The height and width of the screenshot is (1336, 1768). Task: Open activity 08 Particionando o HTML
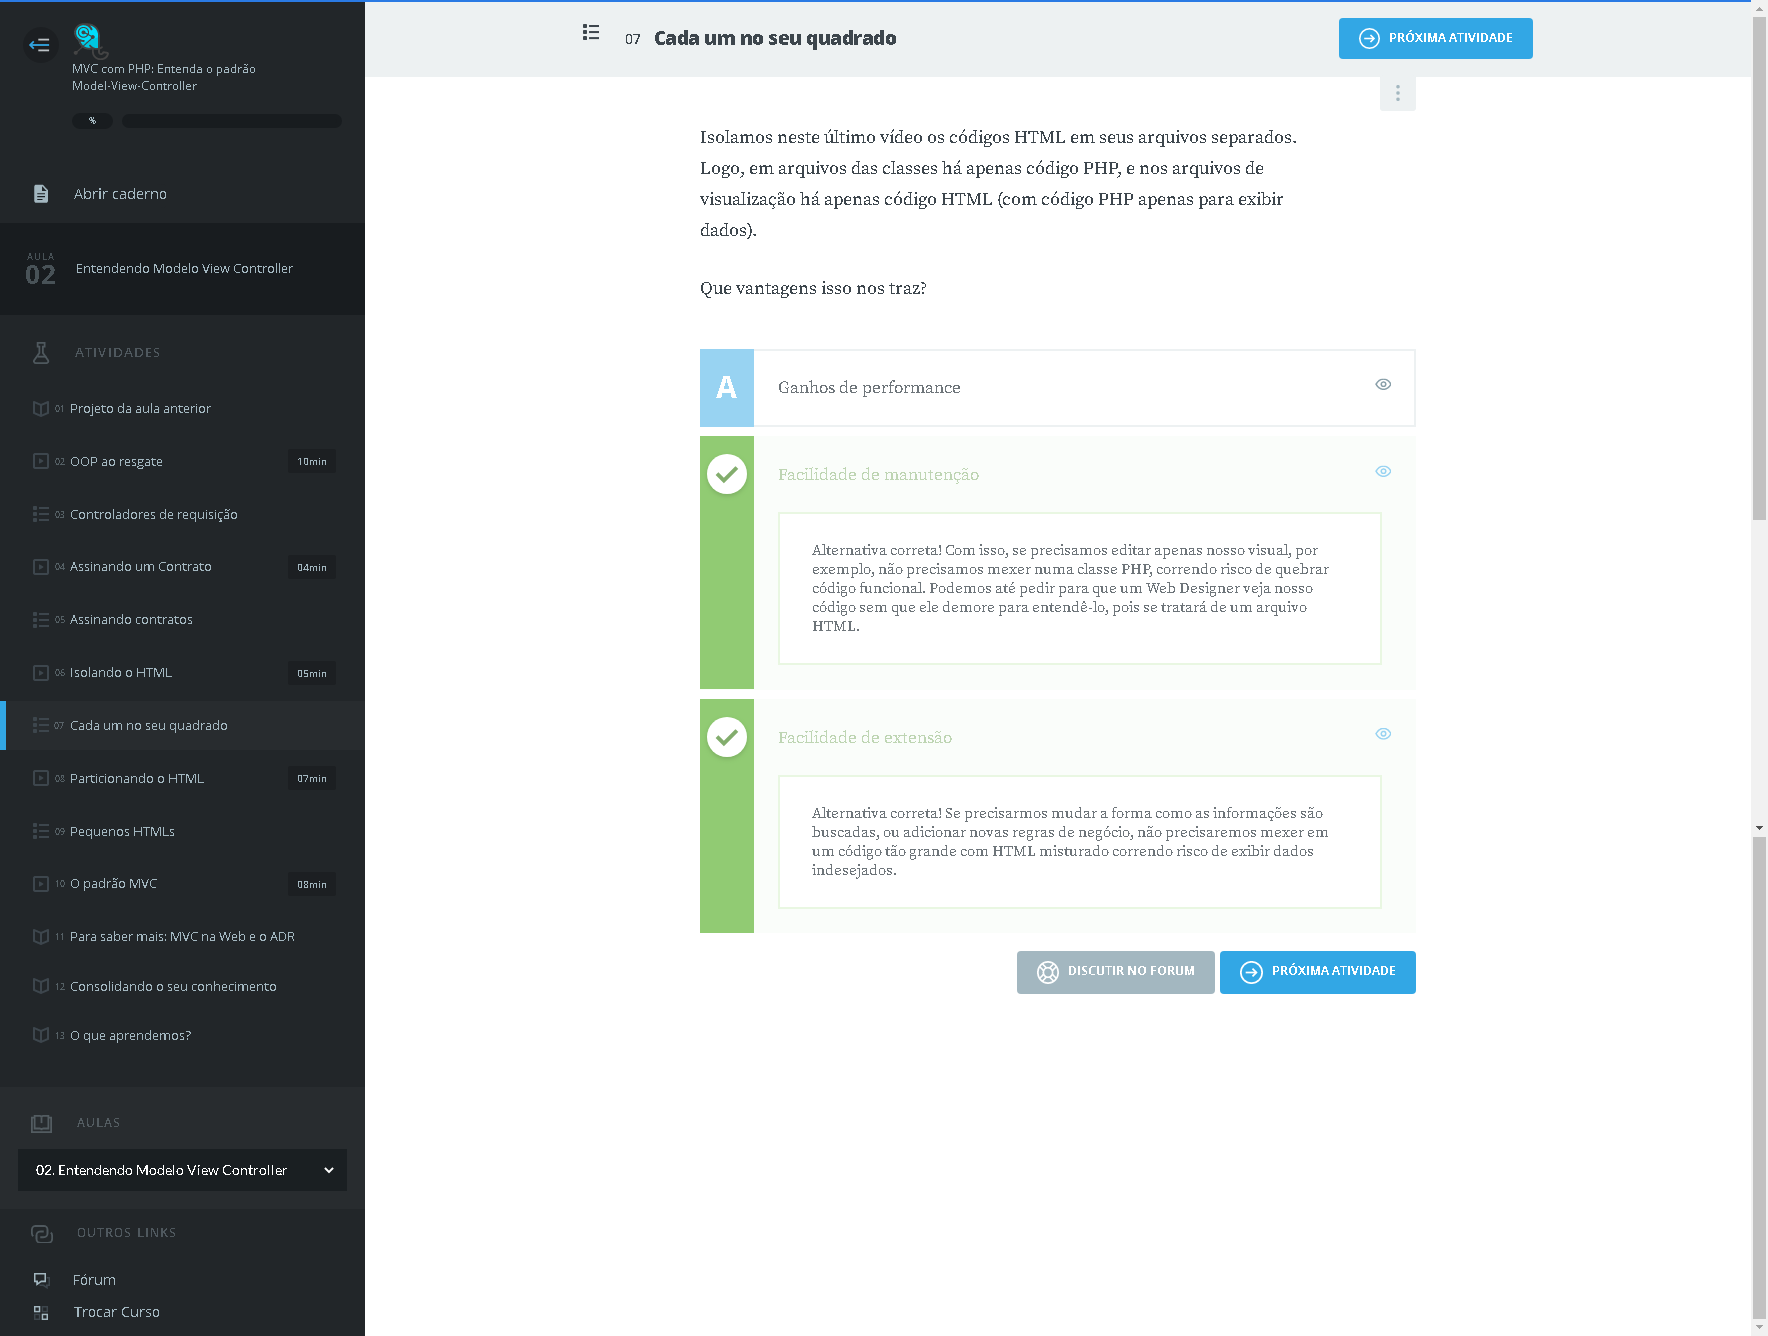click(x=137, y=779)
